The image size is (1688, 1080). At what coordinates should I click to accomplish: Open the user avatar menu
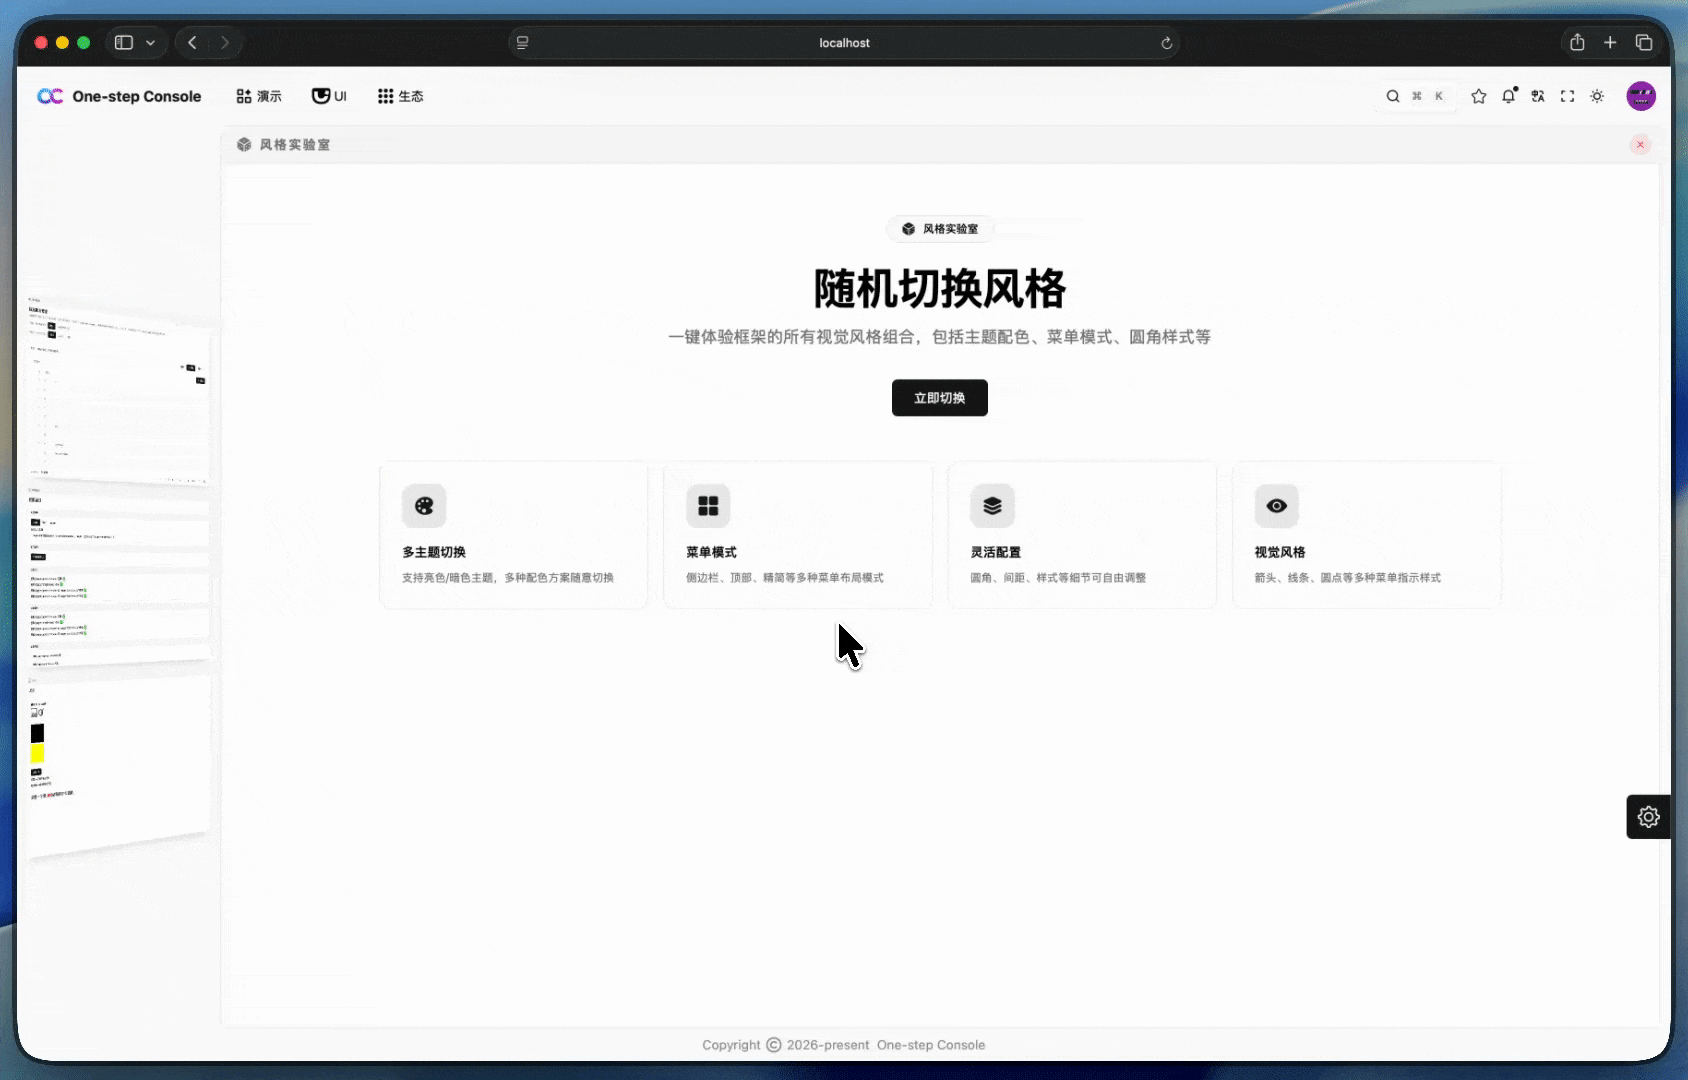click(x=1641, y=96)
